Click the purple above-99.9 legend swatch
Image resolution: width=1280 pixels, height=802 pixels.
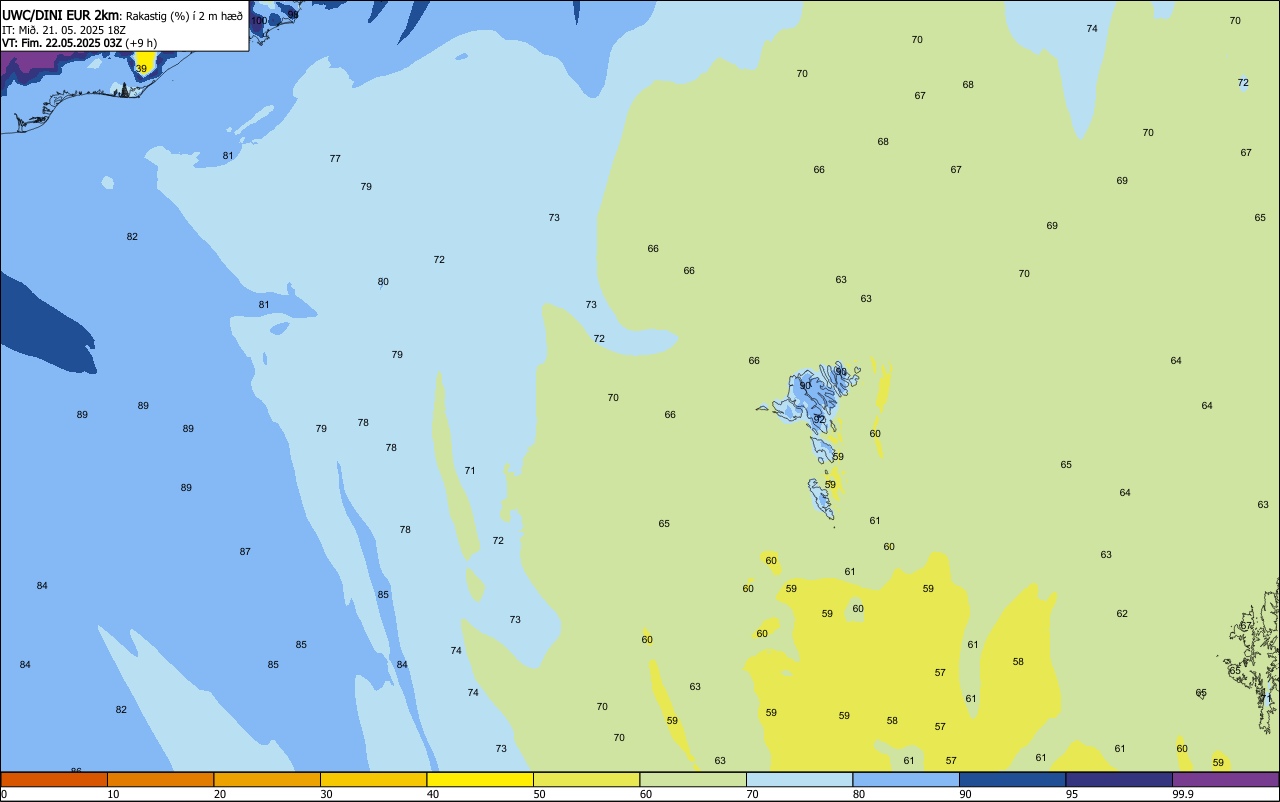[1225, 779]
